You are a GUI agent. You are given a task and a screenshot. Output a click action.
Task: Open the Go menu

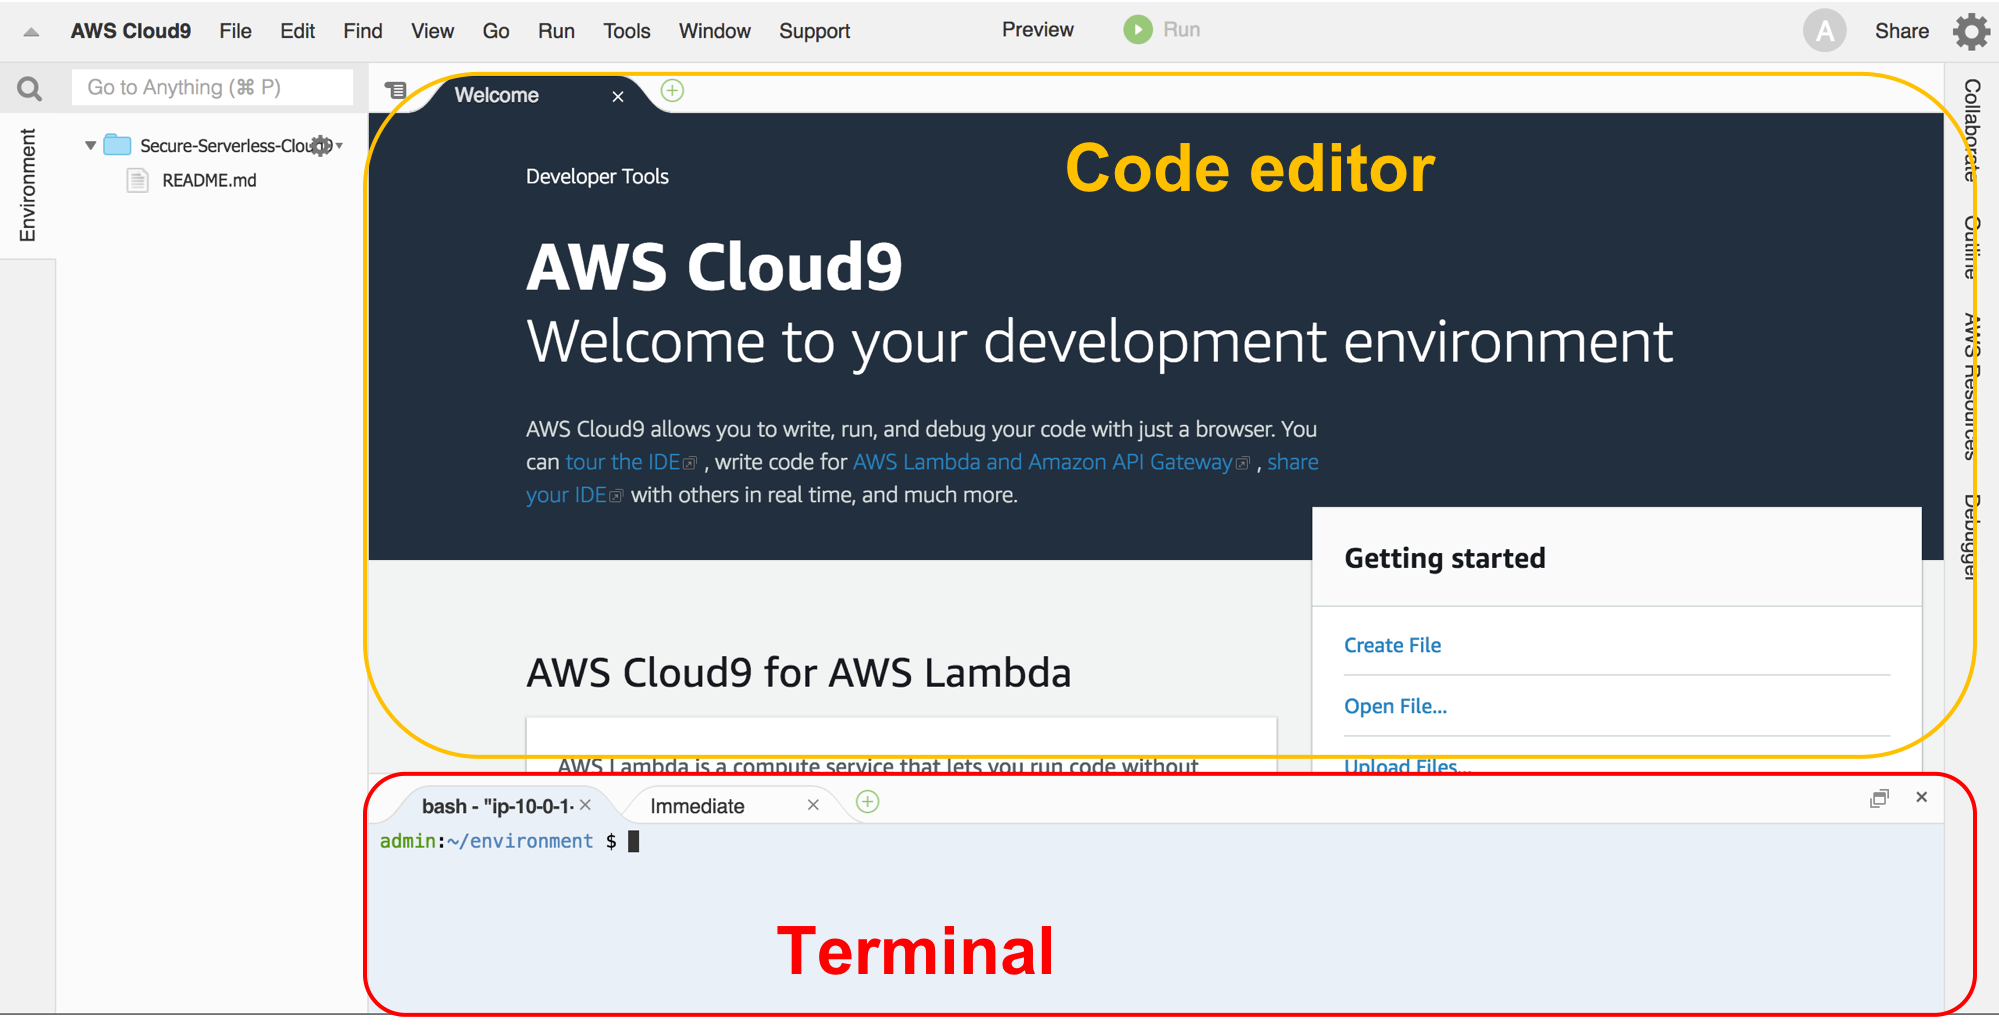click(x=495, y=31)
